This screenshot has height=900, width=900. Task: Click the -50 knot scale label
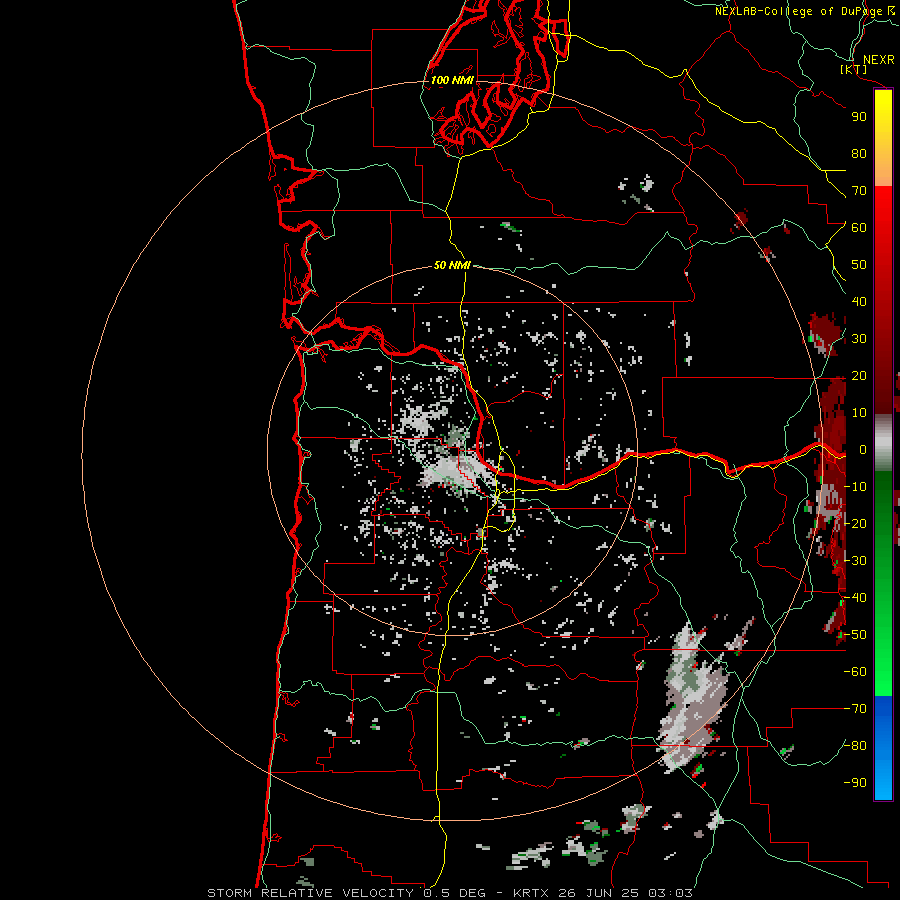pos(855,635)
